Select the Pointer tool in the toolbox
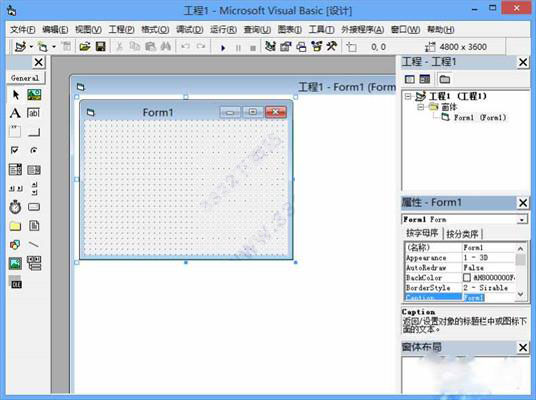Image resolution: width=536 pixels, height=400 pixels. (15, 95)
